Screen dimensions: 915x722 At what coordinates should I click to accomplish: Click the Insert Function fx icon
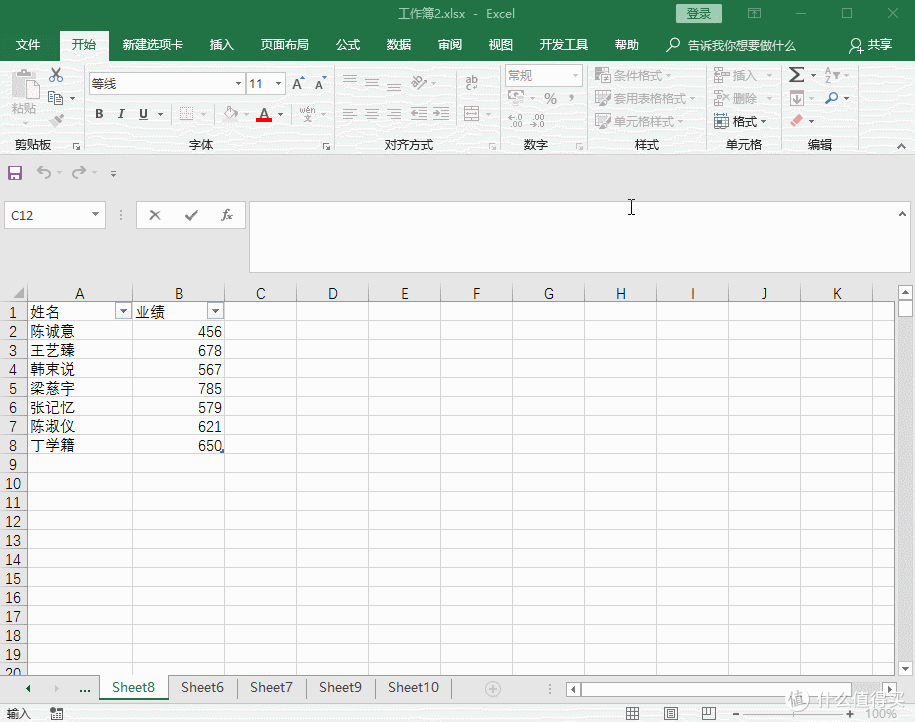click(x=227, y=215)
